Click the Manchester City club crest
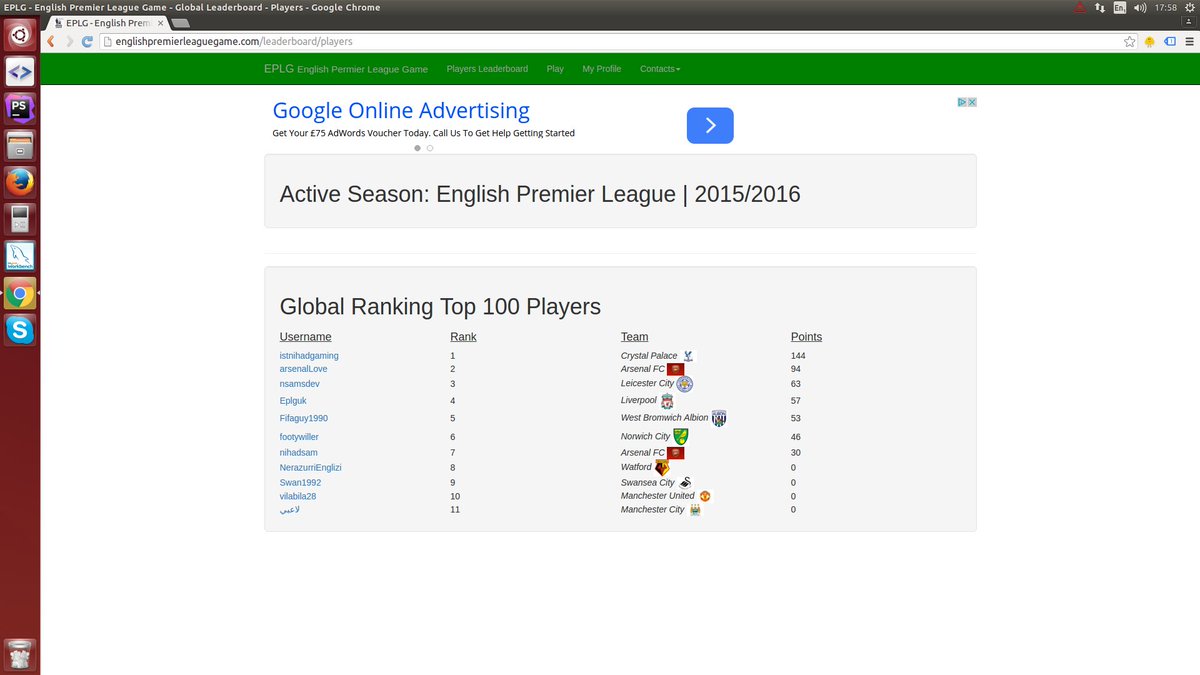This screenshot has width=1200, height=675. point(695,510)
